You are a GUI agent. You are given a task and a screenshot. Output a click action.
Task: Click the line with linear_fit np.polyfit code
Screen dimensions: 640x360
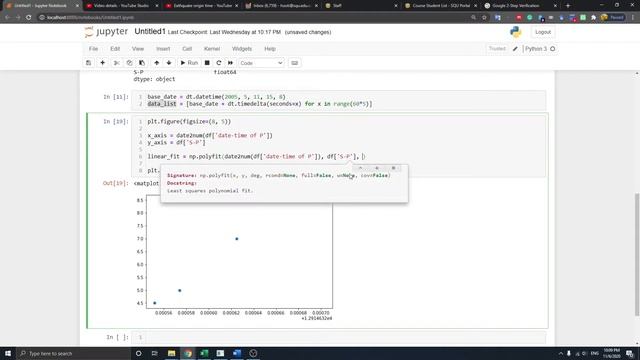[256, 156]
